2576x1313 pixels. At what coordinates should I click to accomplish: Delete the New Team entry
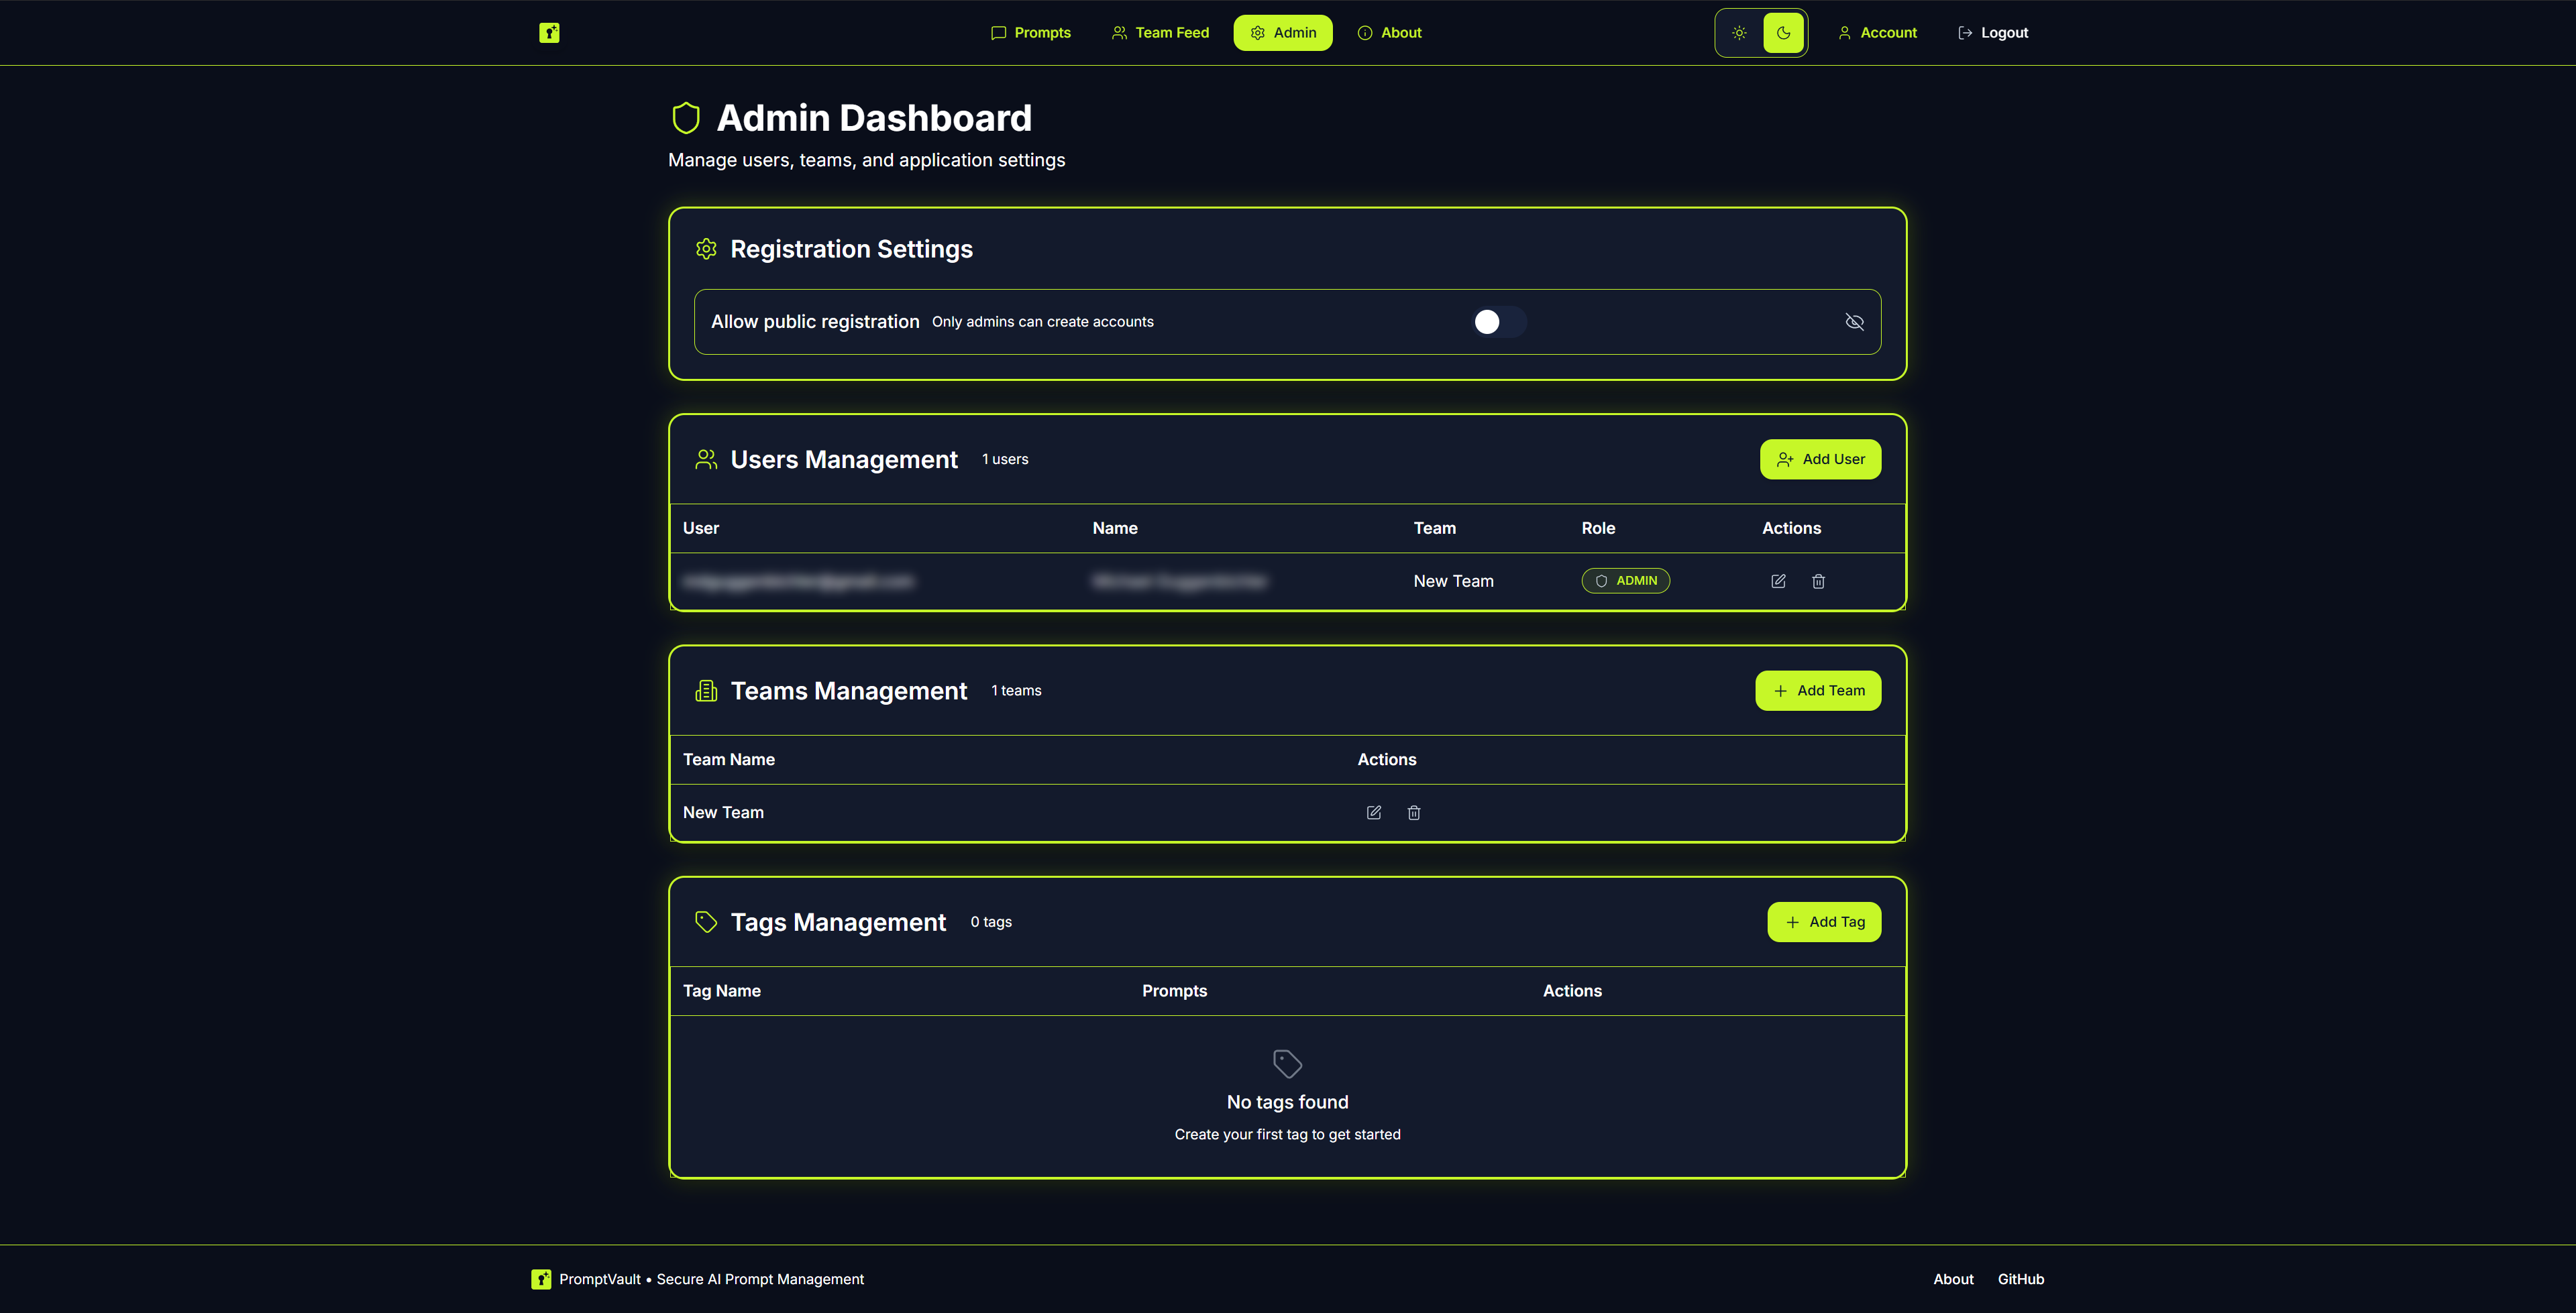tap(1414, 813)
